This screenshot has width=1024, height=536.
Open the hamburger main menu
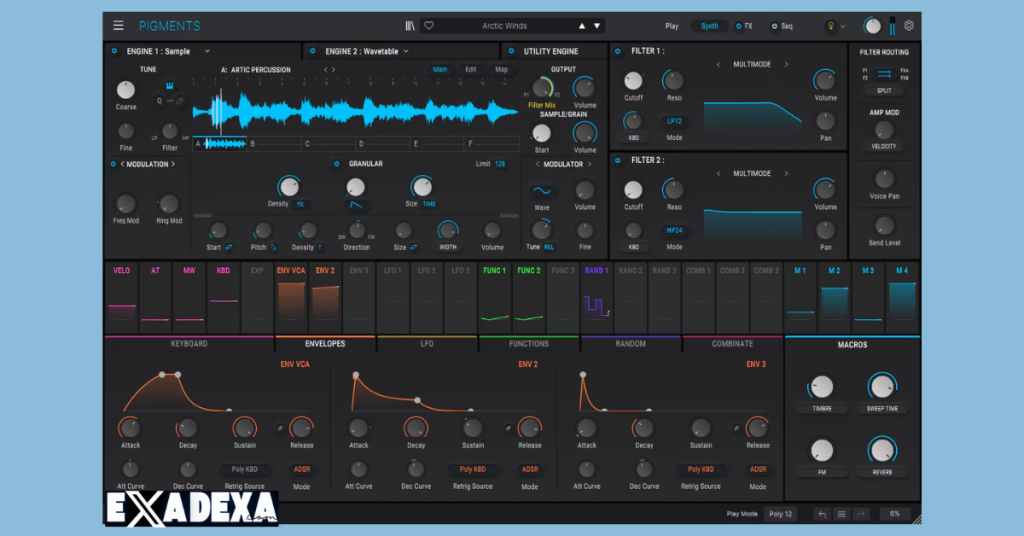pos(119,25)
